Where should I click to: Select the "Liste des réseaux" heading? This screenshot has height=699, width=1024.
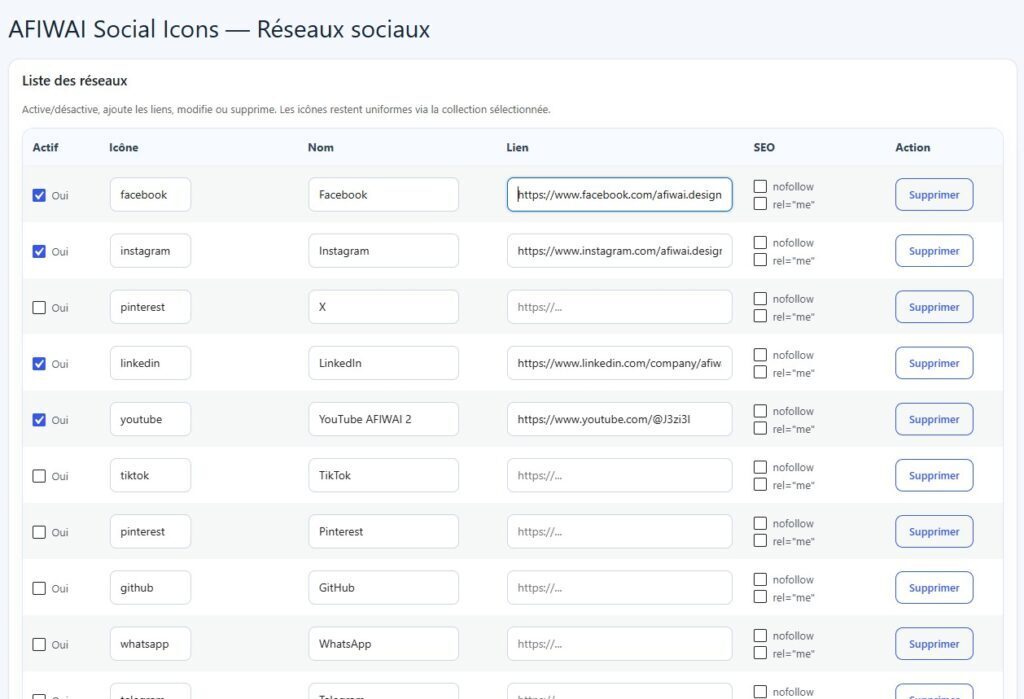(x=74, y=81)
